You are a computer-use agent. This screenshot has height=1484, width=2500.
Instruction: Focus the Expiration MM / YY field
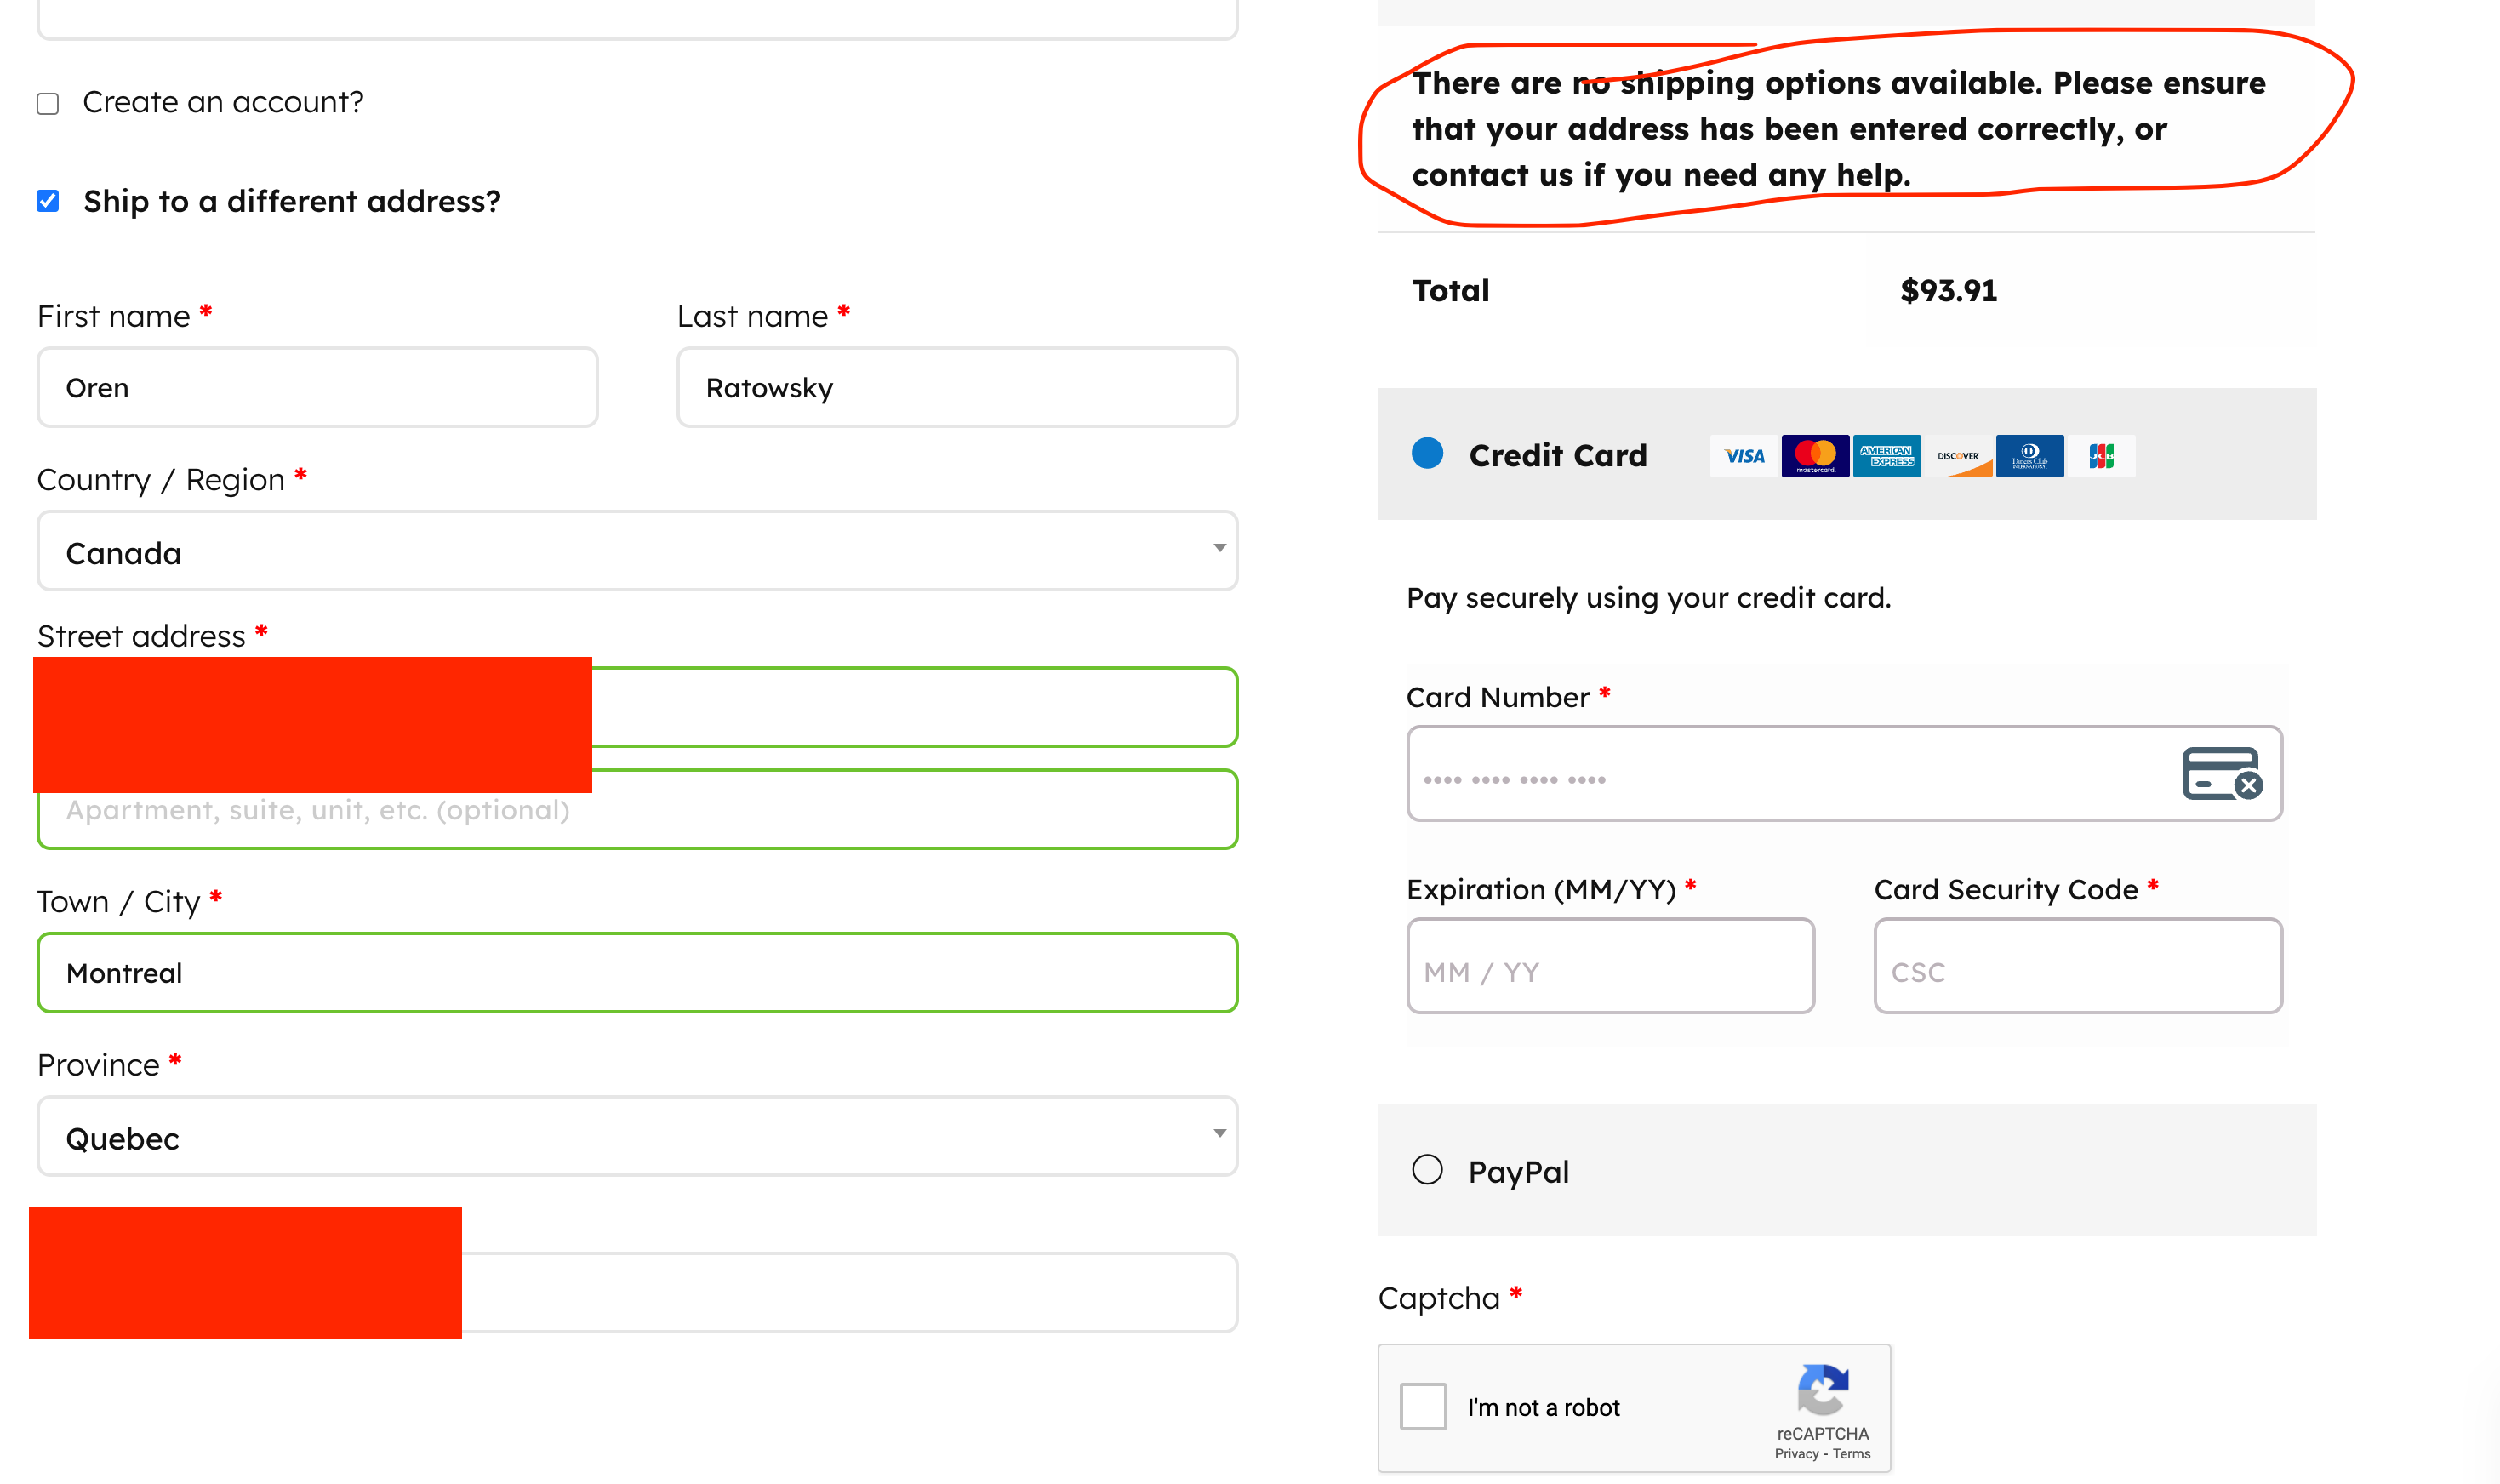[x=1610, y=967]
